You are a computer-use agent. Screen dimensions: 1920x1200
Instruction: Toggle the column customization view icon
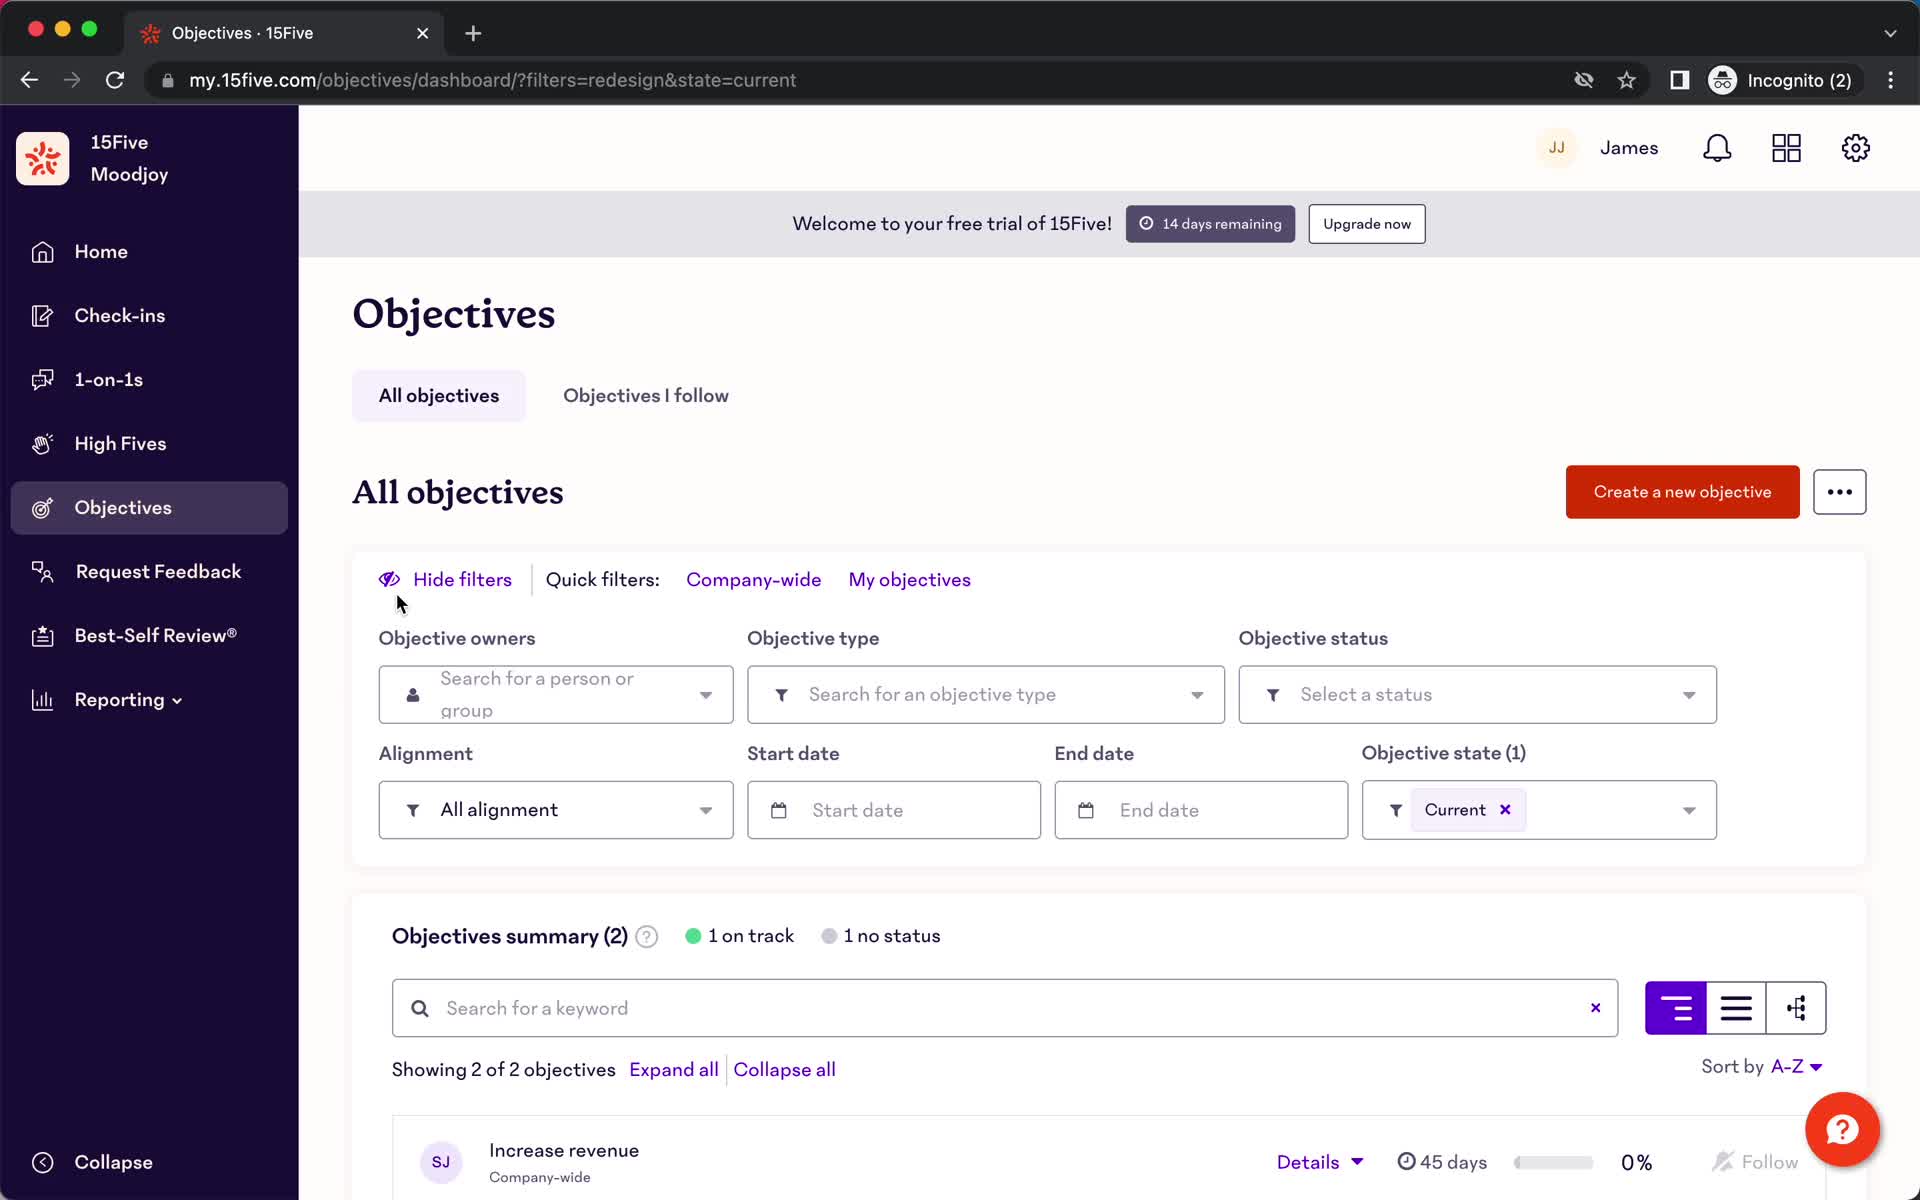point(1796,1006)
